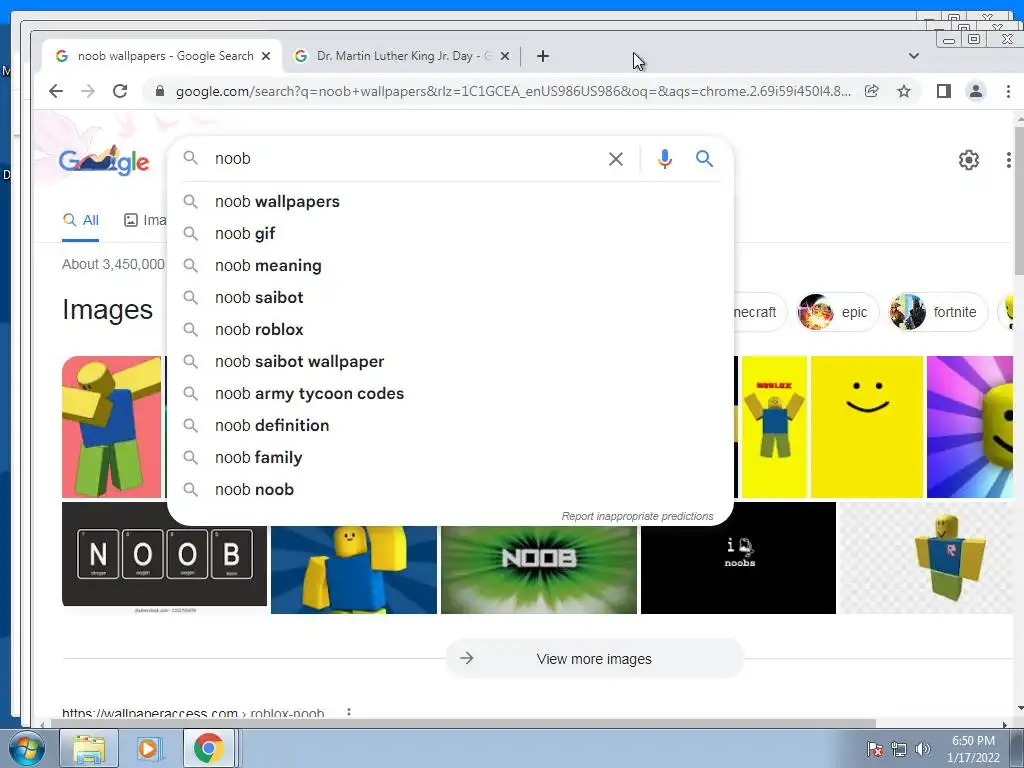
Task: Click View more images button
Action: [x=594, y=659]
